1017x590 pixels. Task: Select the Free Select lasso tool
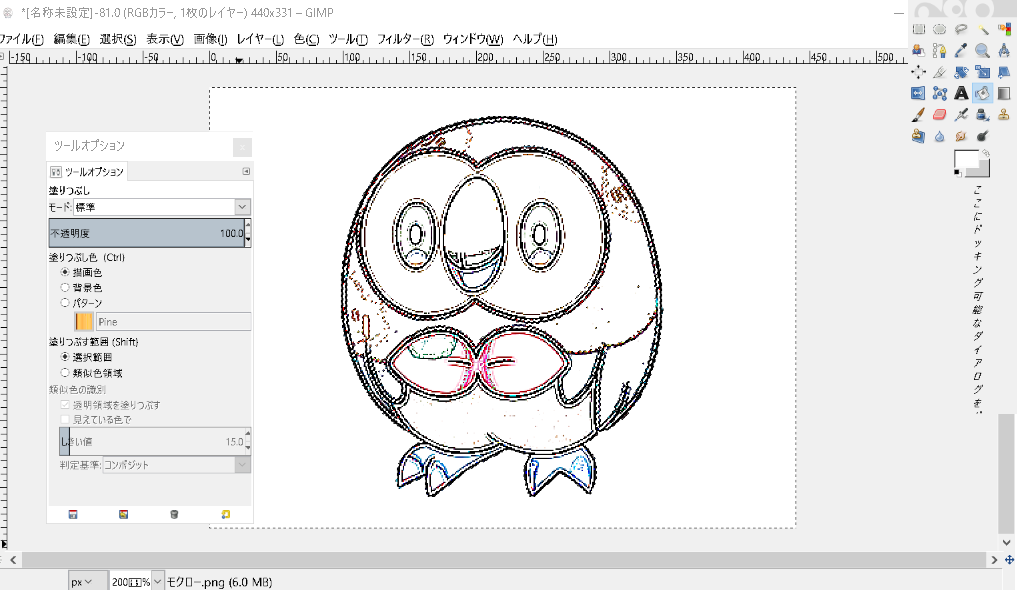tap(961, 29)
